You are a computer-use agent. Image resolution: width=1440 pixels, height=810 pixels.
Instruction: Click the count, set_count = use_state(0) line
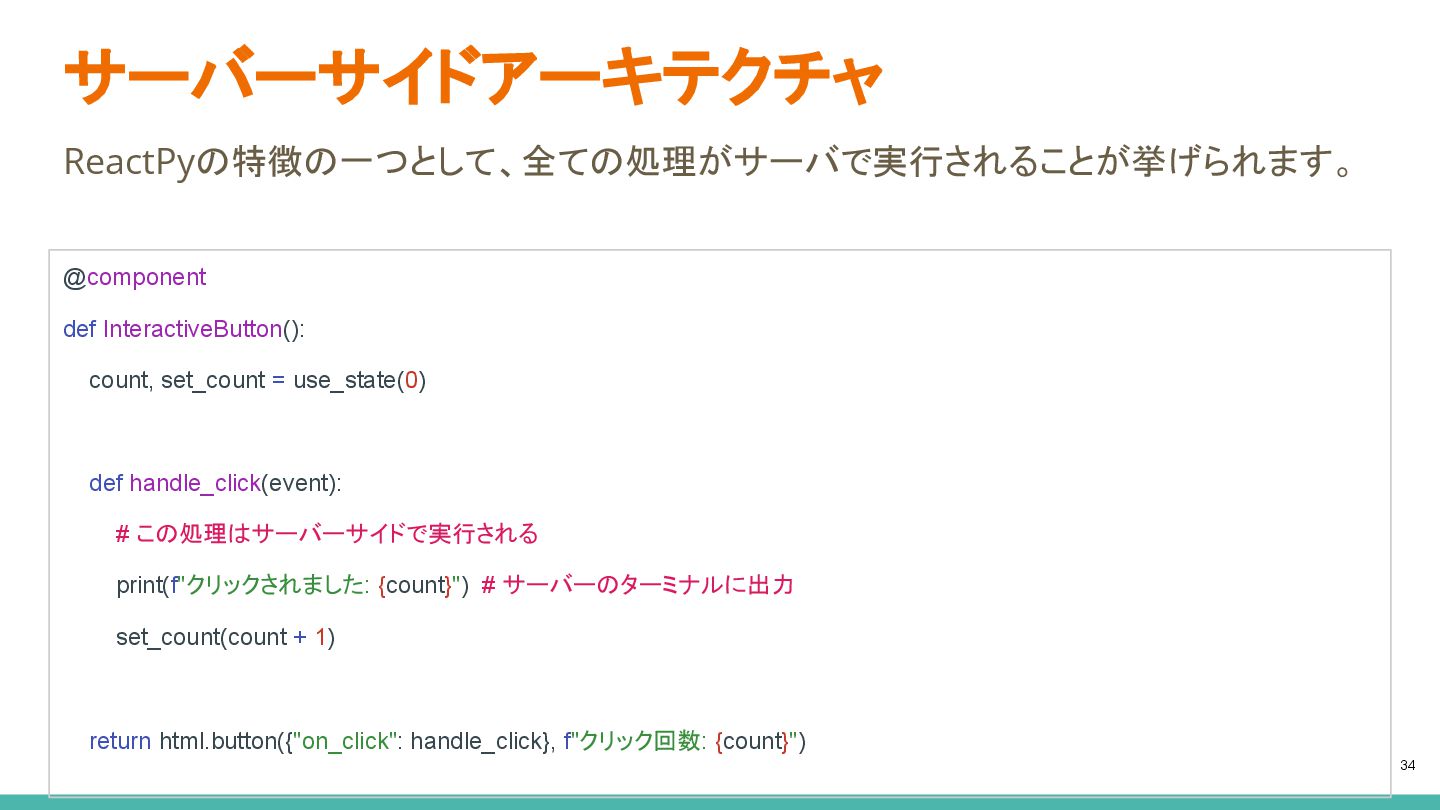click(x=257, y=381)
